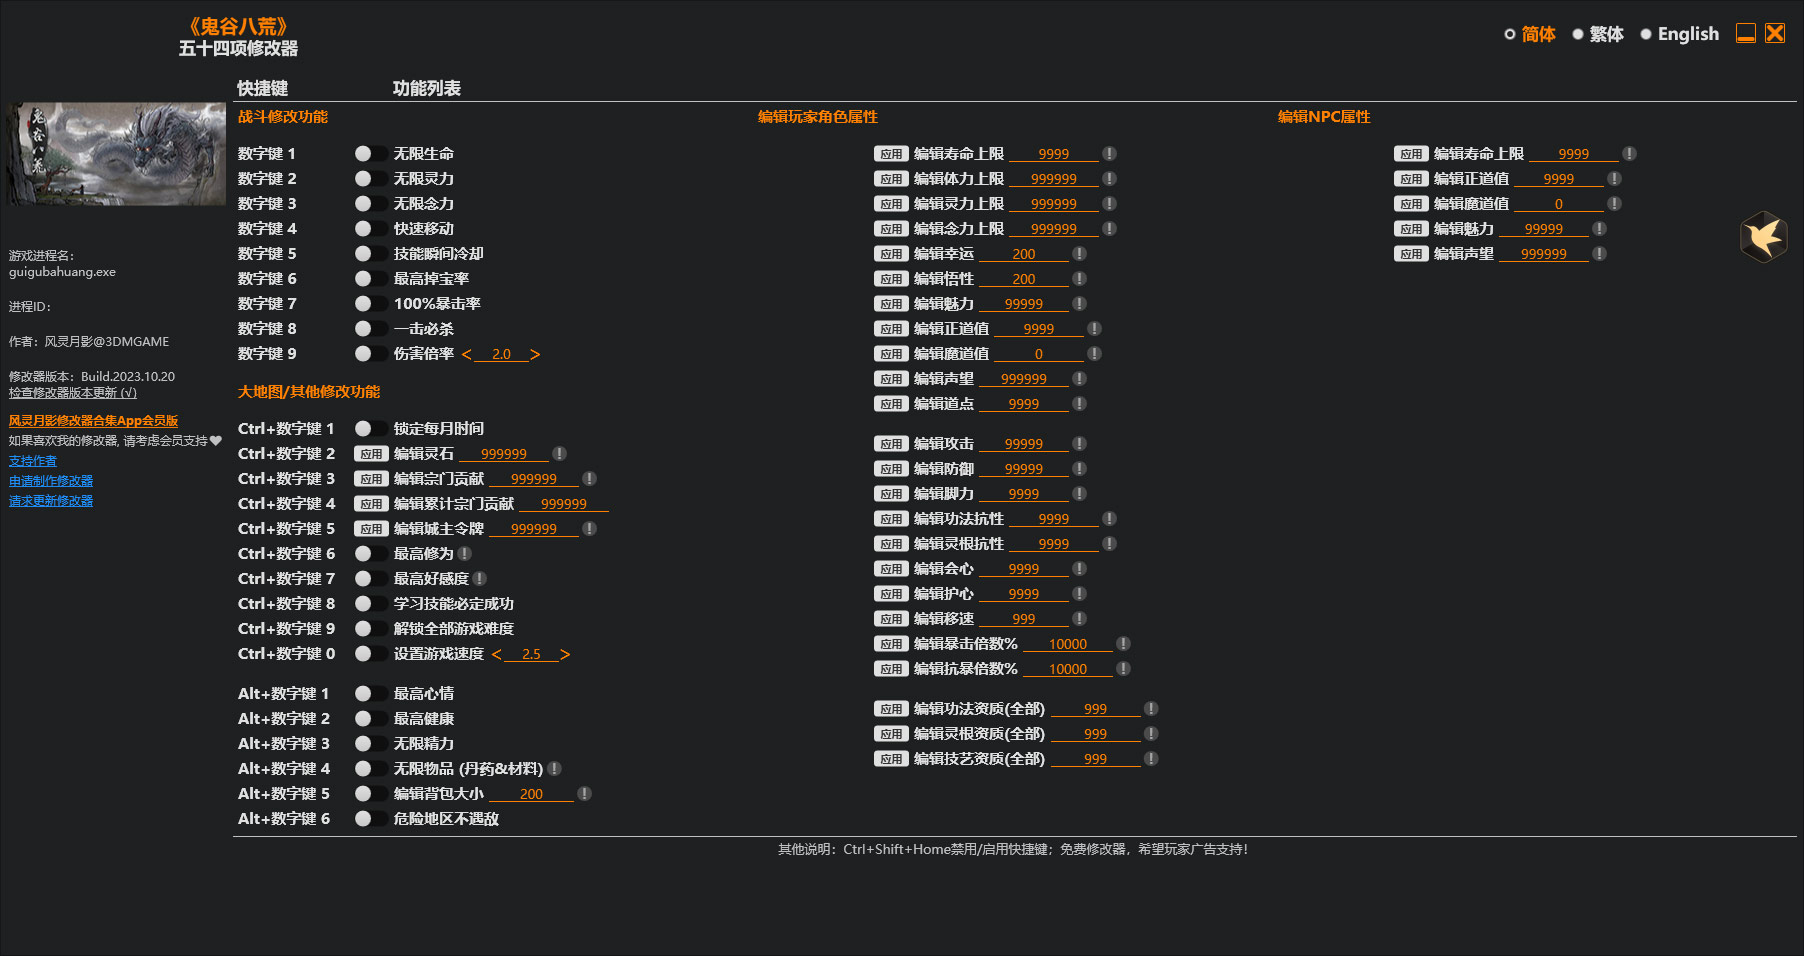Screen dimensions: 1804x956
Task: Enable 危险地区不遇敌 toggle
Action: 370,819
